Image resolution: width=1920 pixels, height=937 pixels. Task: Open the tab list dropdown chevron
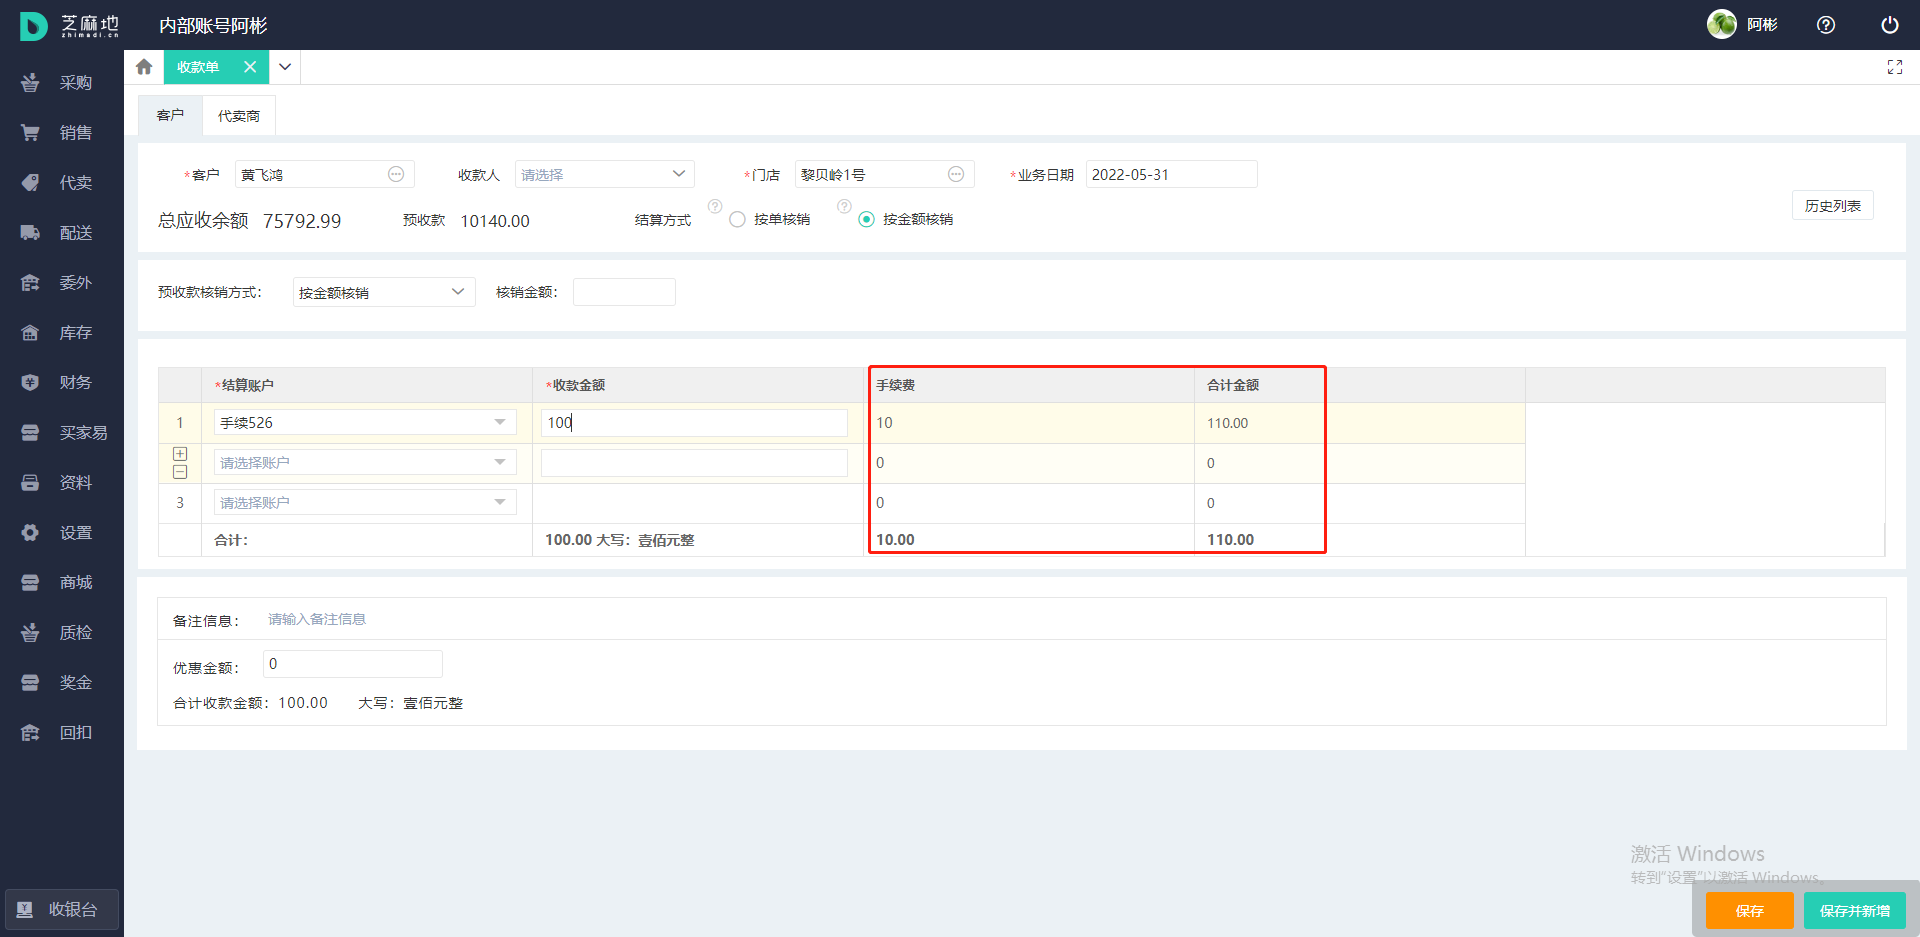[x=285, y=67]
